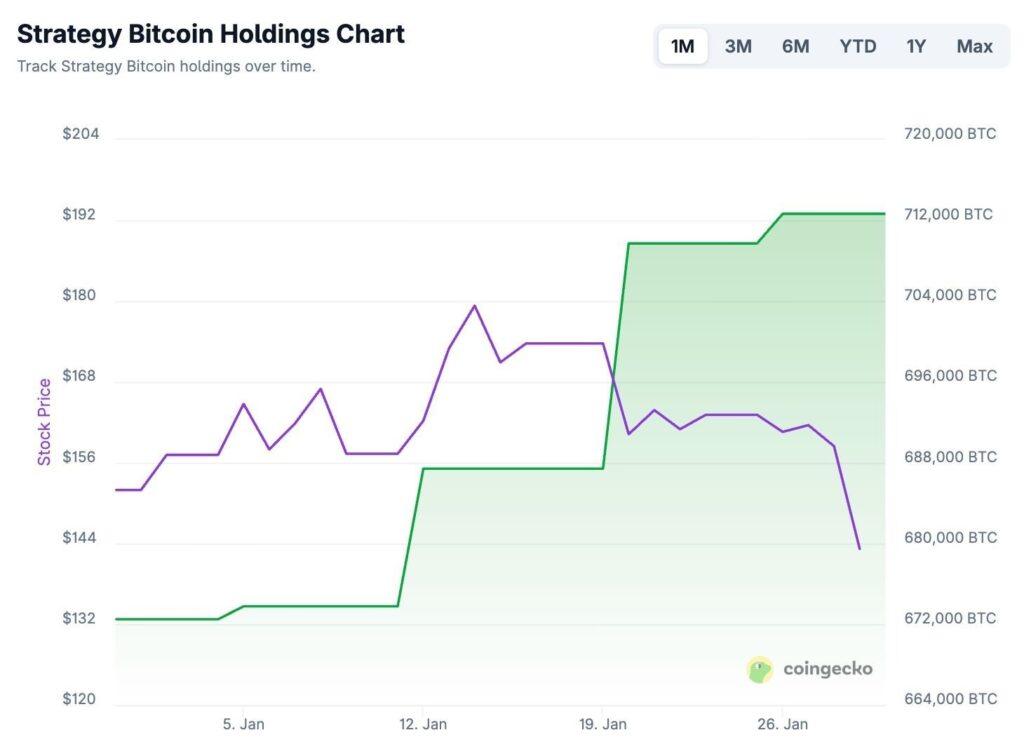Click the CoinGecko gecko logo icon
The image size is (1024, 749).
[761, 669]
